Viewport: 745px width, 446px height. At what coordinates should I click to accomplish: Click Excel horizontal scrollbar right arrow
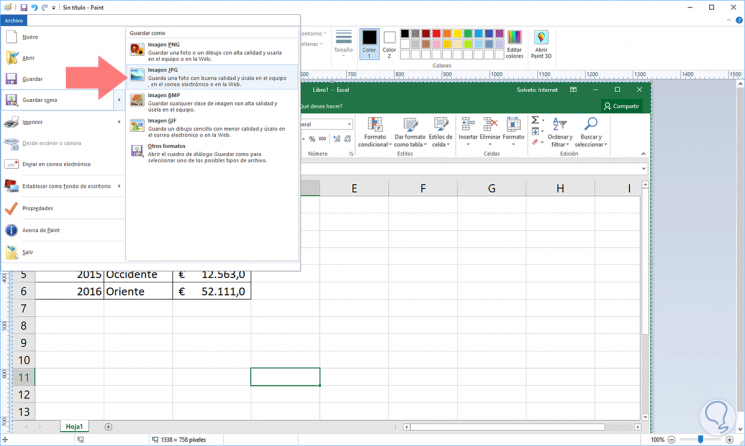(637, 427)
